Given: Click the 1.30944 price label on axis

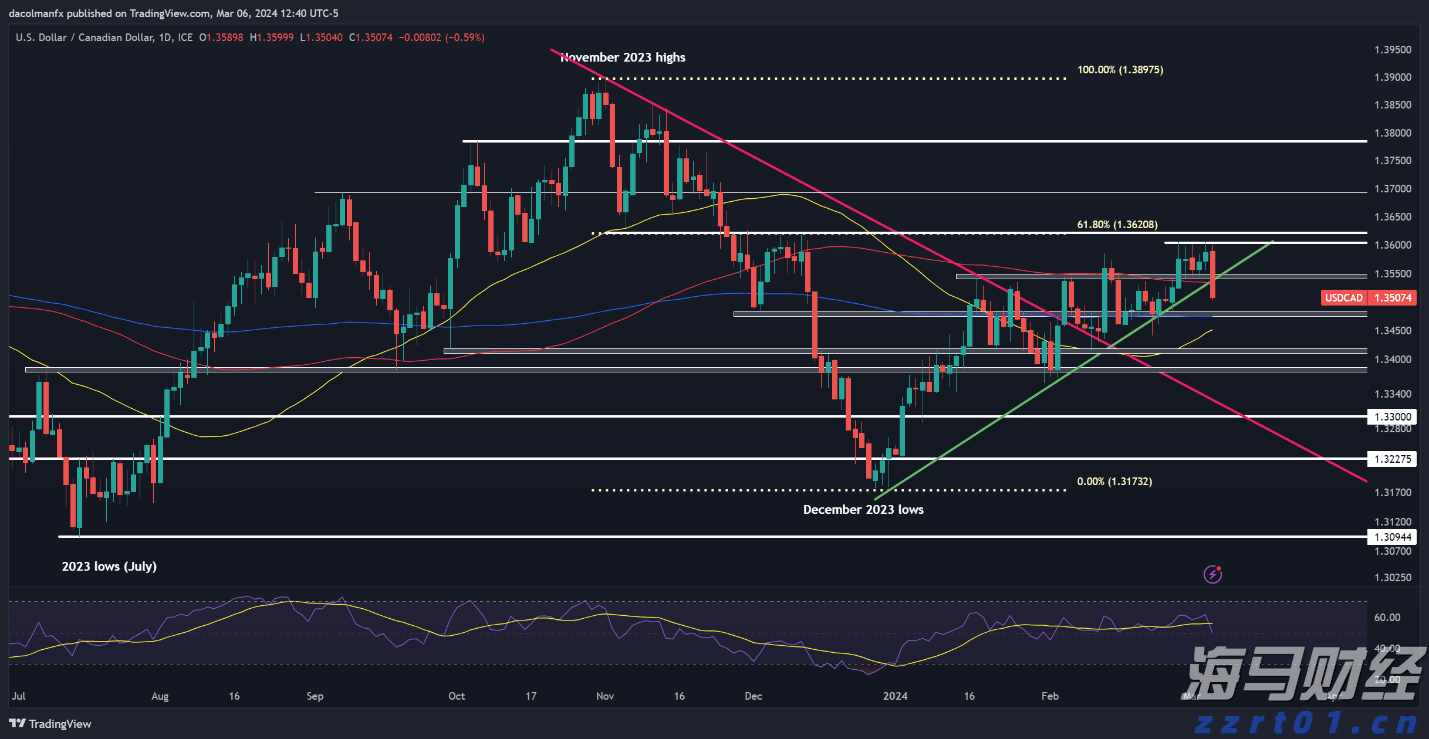Looking at the screenshot, I should tap(1392, 537).
